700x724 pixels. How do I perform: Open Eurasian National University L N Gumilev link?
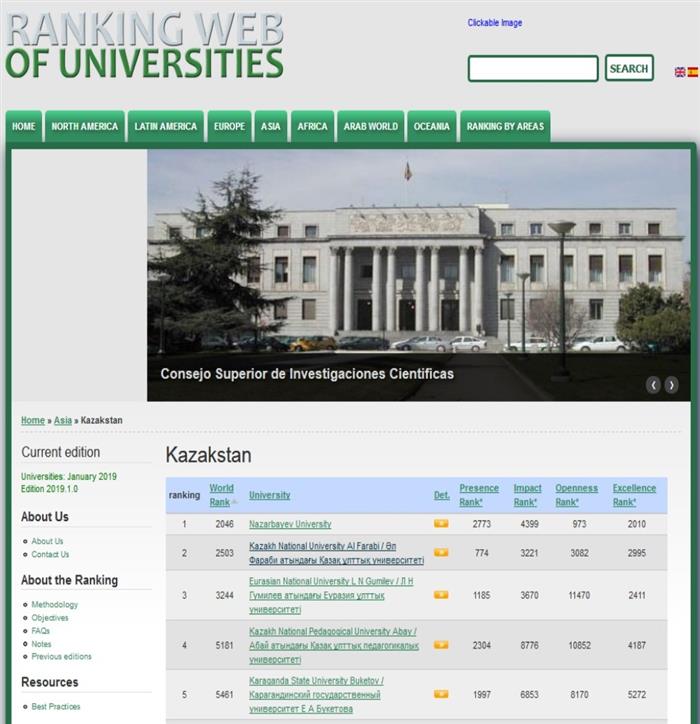coord(331,595)
